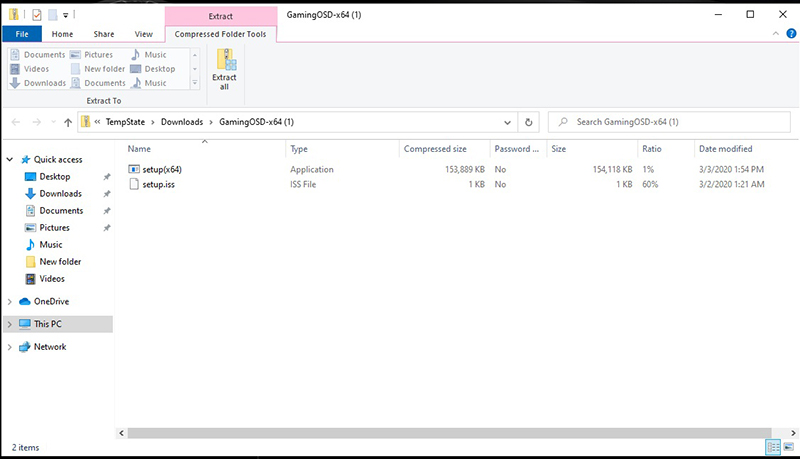
Task: Expand the Network tree node
Action: click(x=9, y=347)
